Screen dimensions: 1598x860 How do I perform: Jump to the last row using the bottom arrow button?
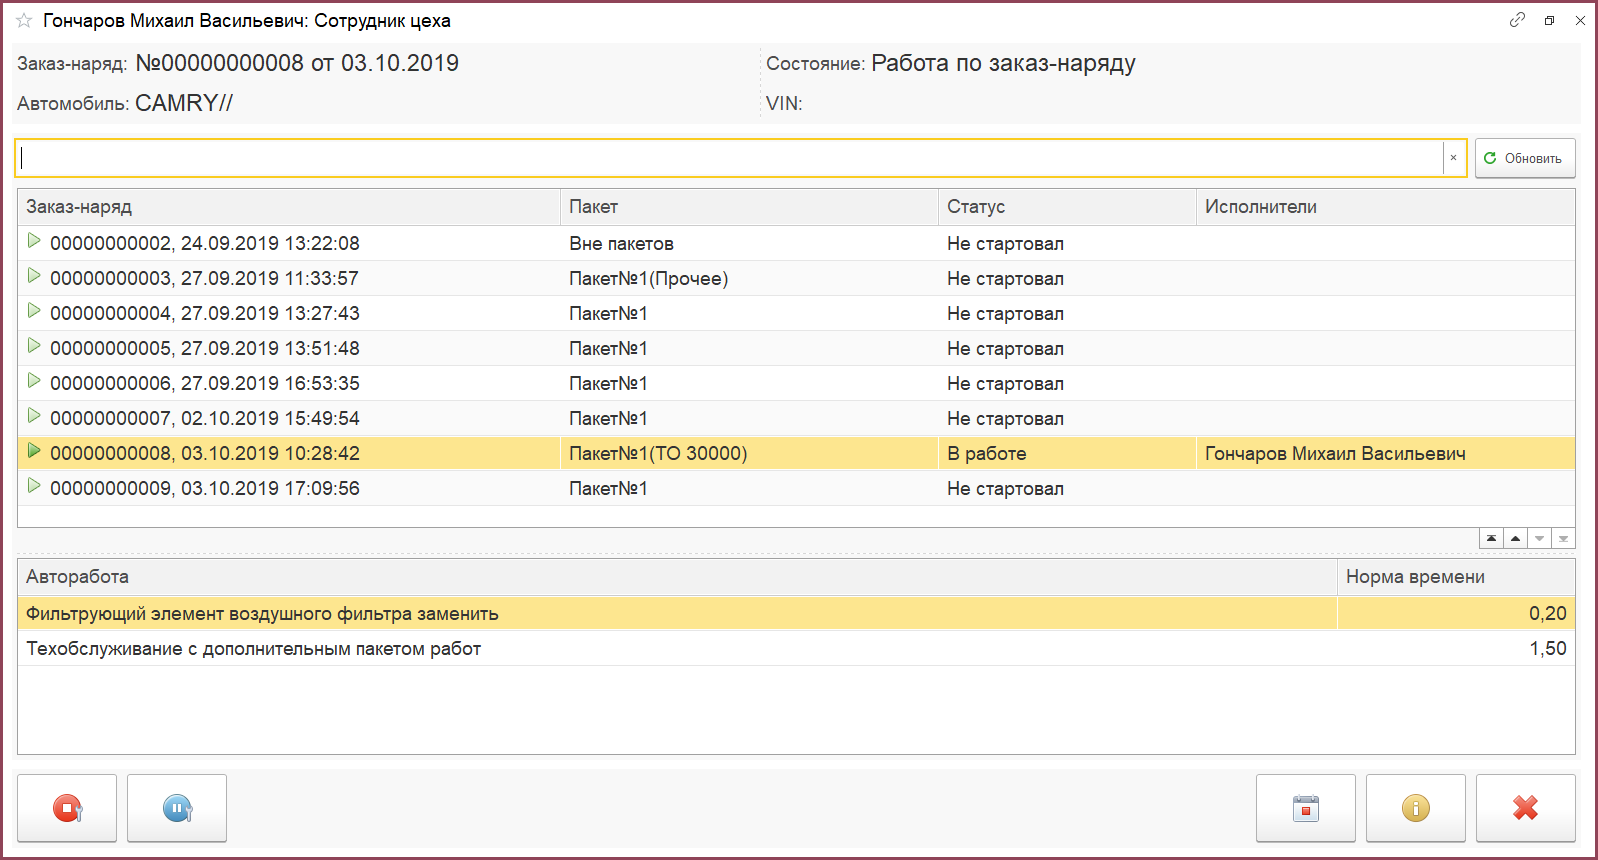[1563, 539]
